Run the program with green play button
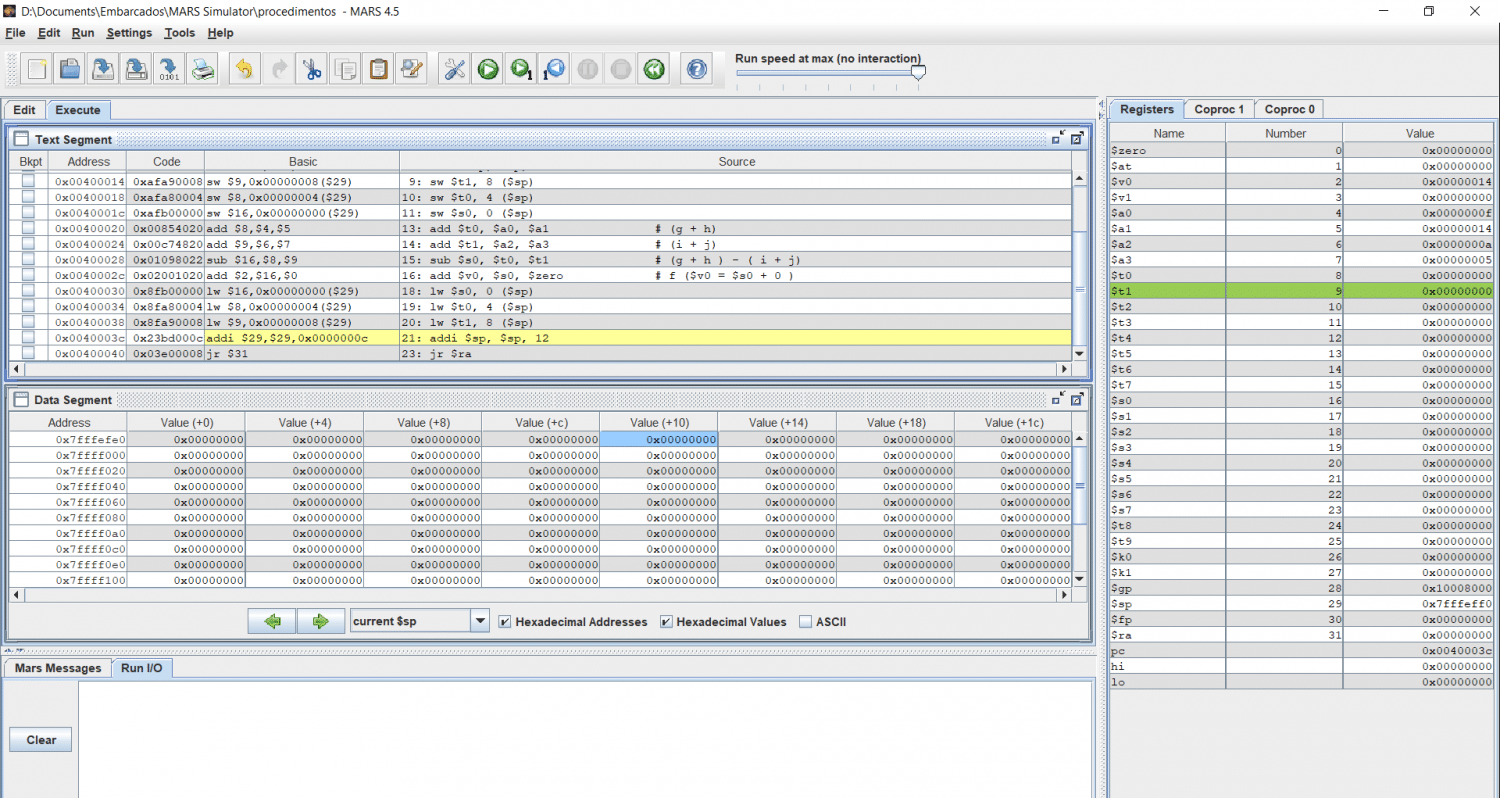The image size is (1500, 798). (x=488, y=69)
